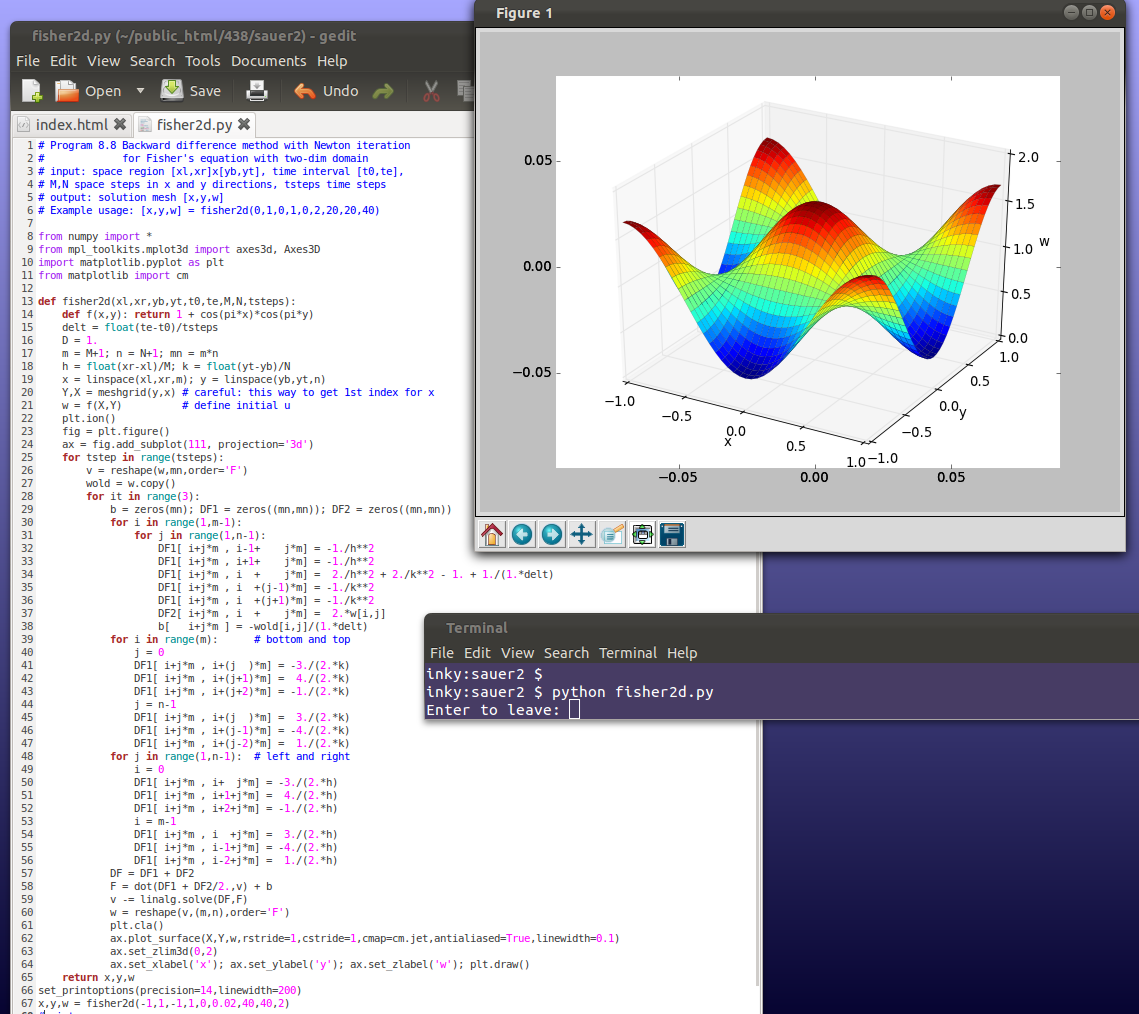
Task: Open Terminal File menu
Action: pos(442,653)
